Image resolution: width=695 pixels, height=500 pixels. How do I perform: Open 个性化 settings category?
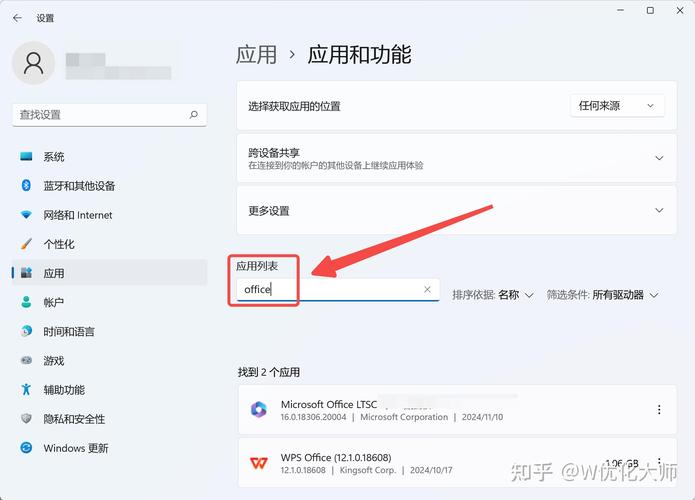pos(109,244)
